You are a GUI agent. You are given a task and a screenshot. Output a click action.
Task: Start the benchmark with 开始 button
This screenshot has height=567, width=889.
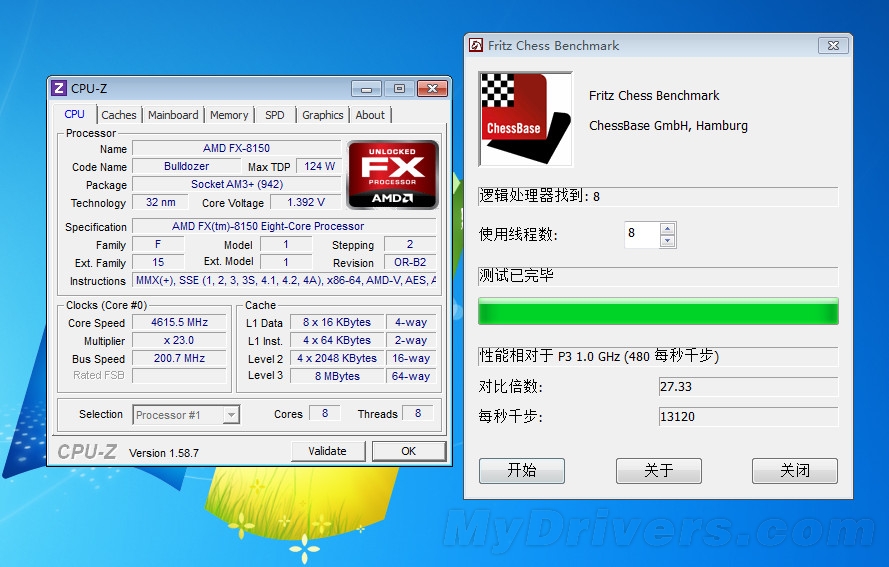click(x=521, y=471)
